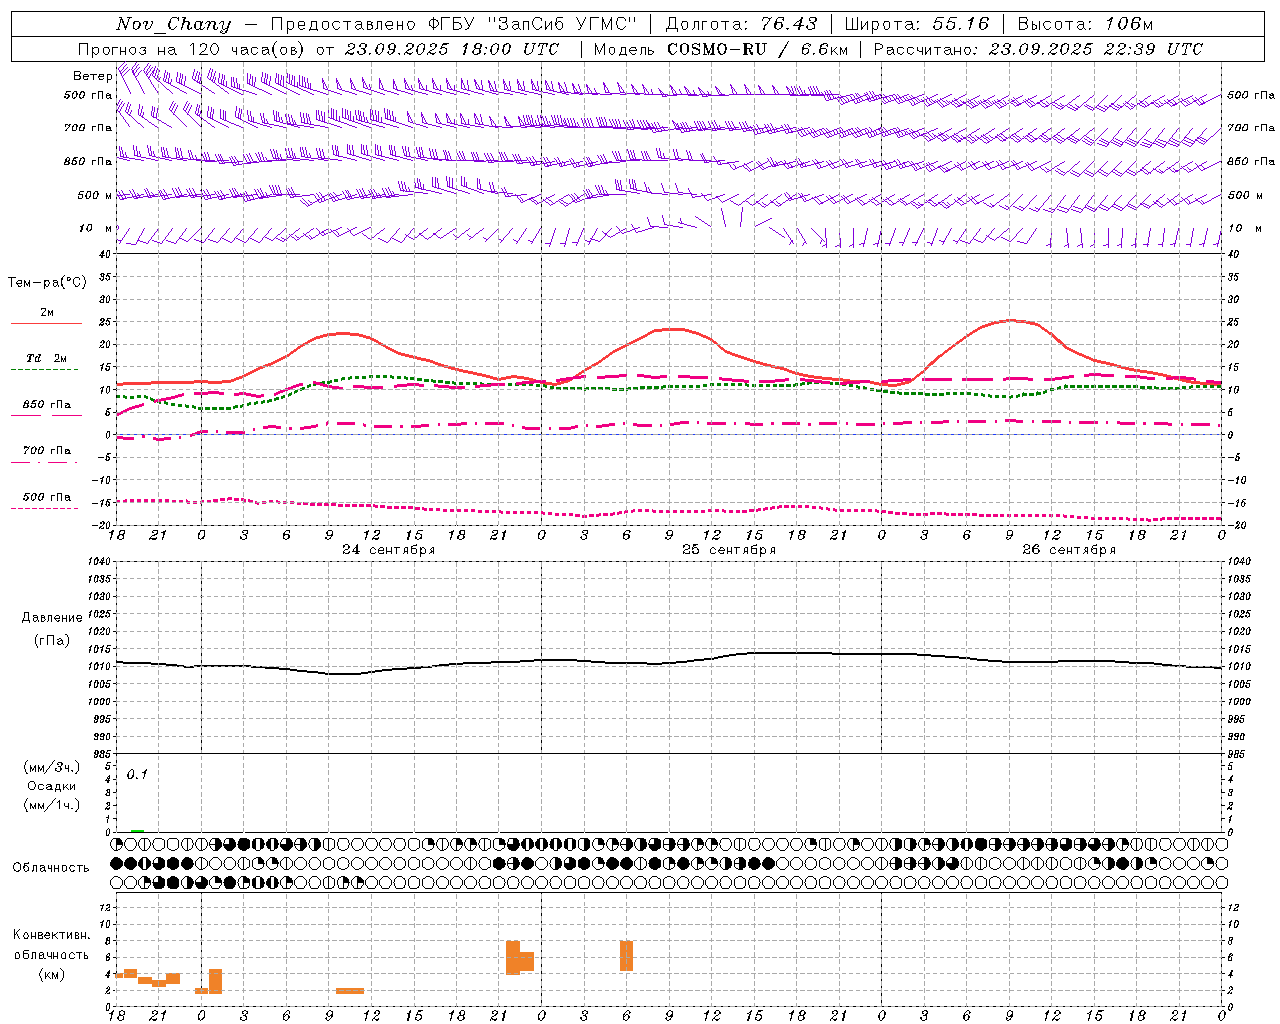Click the Высота: 106м header value
Image resolution: width=1280 pixels, height=1024 pixels.
pyautogui.click(x=1085, y=24)
